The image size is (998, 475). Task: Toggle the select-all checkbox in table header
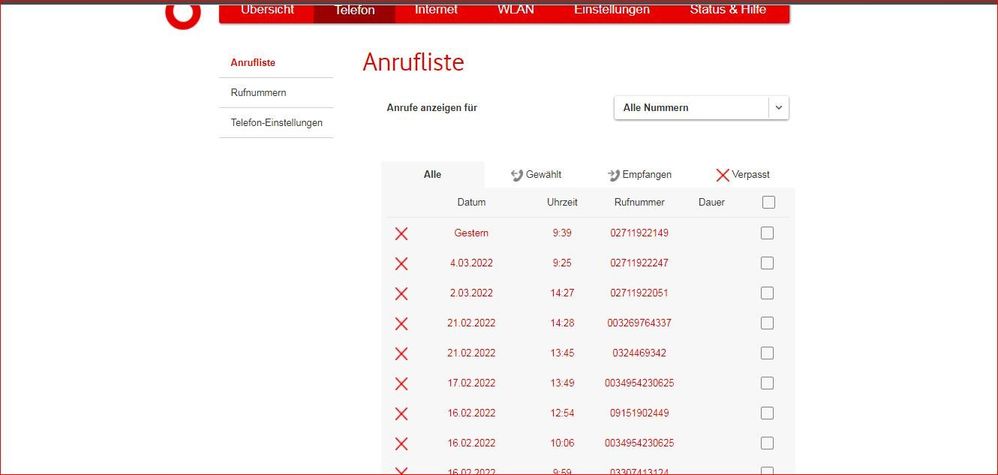(768, 202)
